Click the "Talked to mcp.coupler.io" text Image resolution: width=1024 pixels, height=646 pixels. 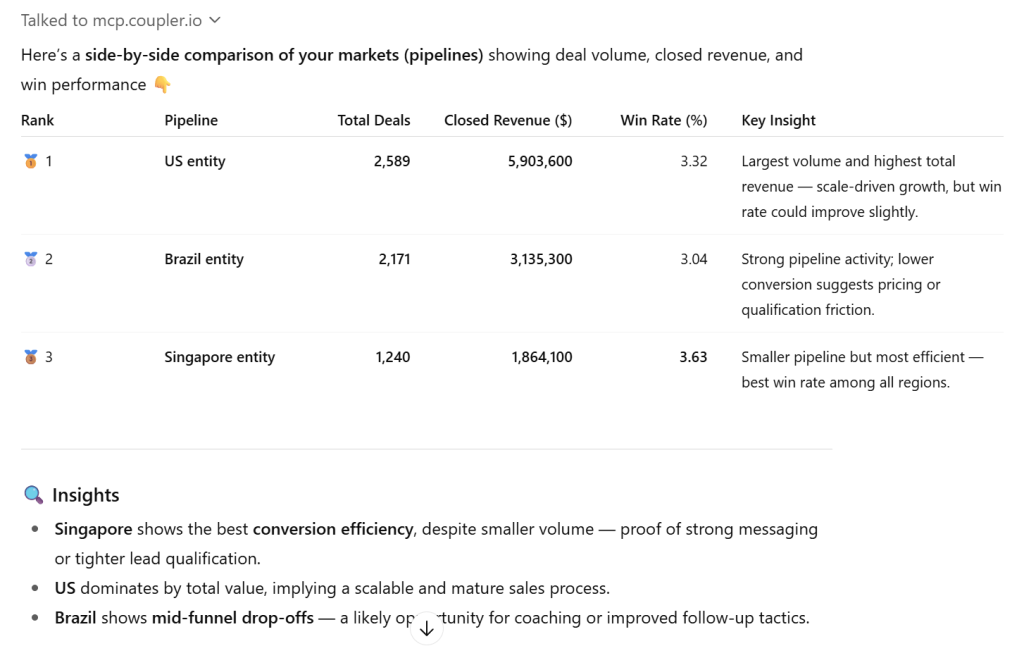[112, 20]
